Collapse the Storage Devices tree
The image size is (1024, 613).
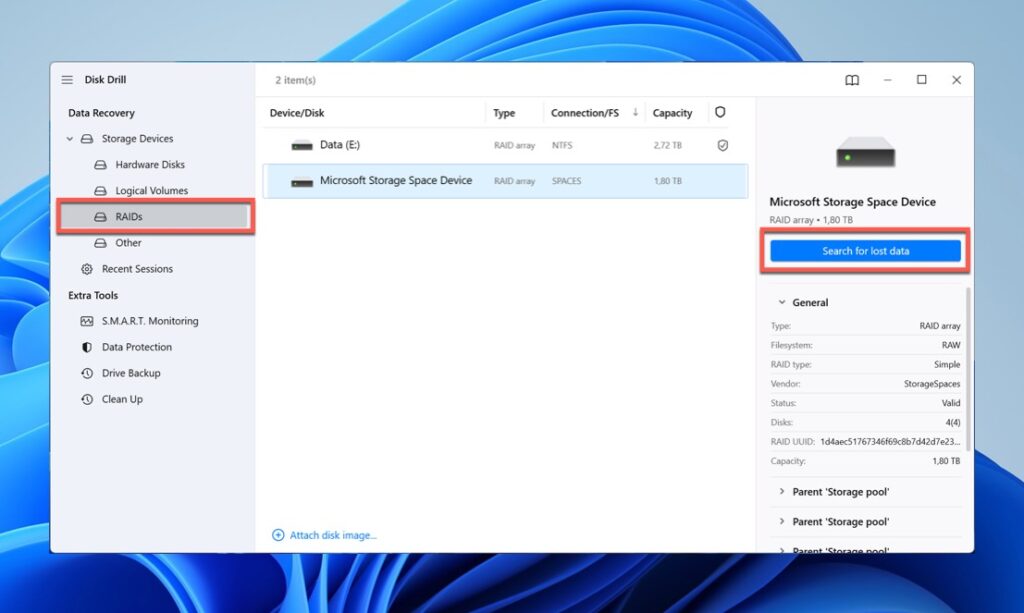pyautogui.click(x=69, y=138)
